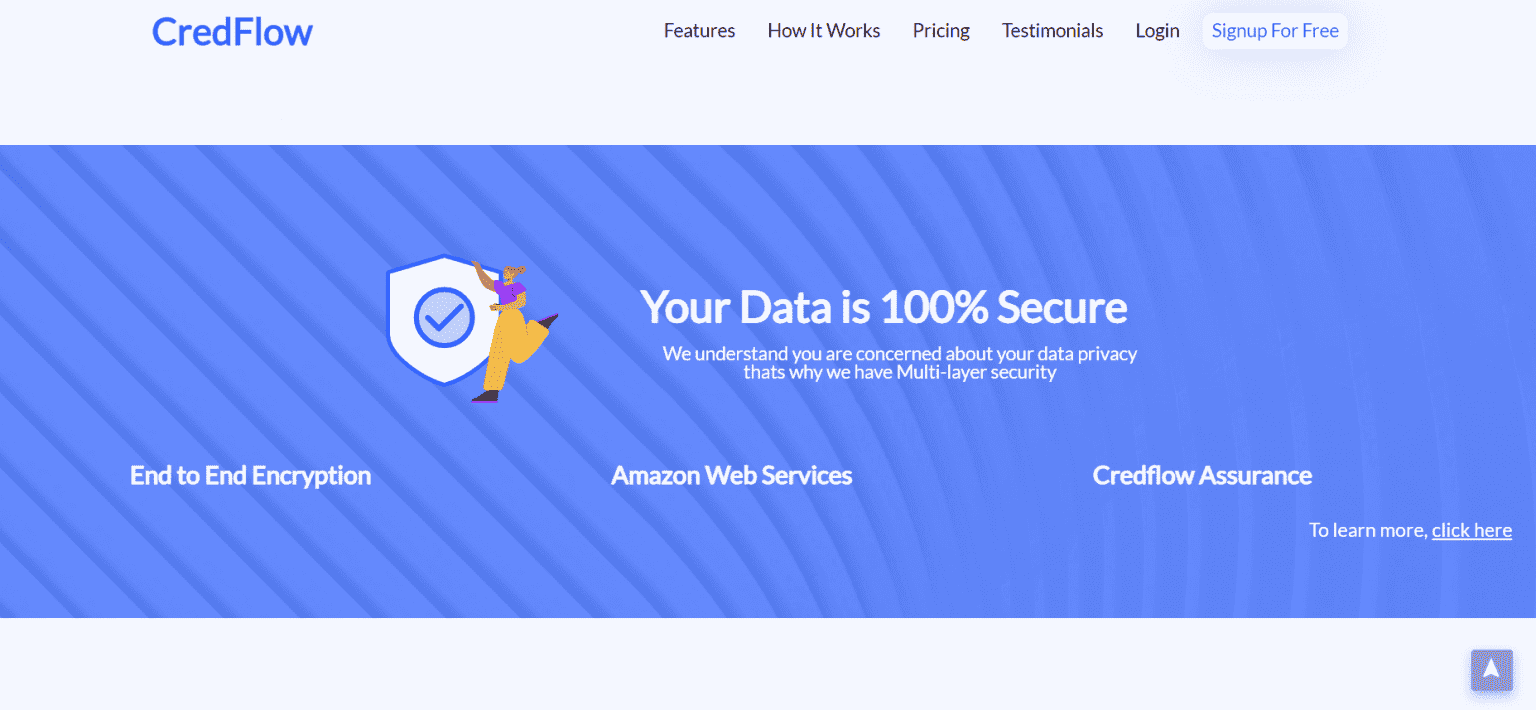The image size is (1536, 710).
Task: Click the CredFlow brand name in header
Action: (x=231, y=31)
